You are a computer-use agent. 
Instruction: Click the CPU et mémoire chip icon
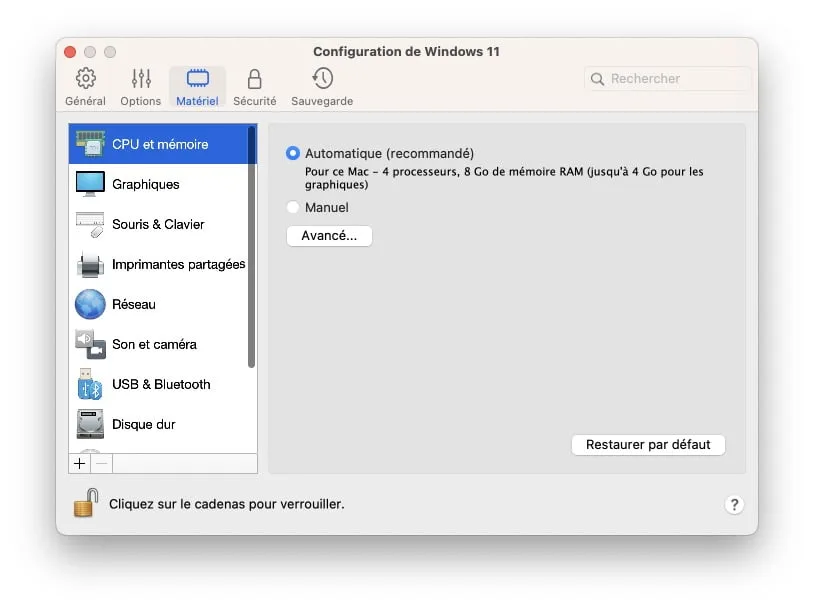90,144
